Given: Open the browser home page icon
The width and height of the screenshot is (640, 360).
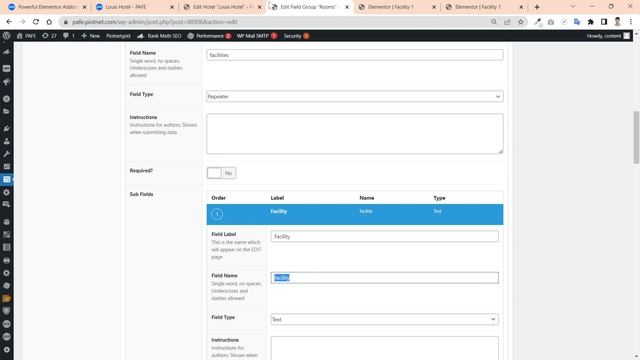Looking at the screenshot, I should 49,22.
